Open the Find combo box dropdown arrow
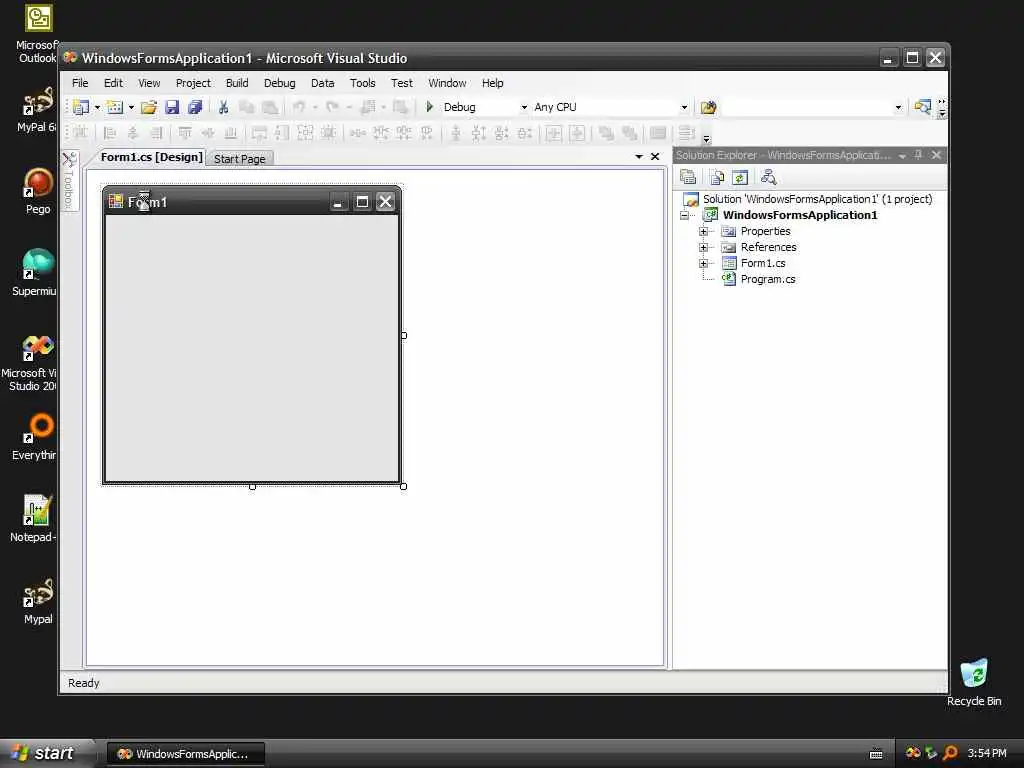The height and width of the screenshot is (768, 1024). (x=898, y=107)
